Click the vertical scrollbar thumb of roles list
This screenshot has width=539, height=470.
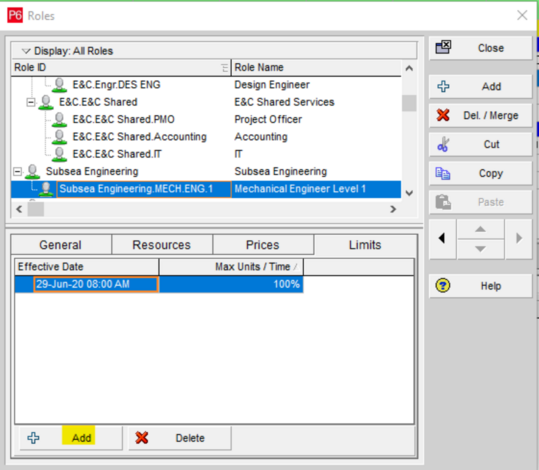tap(409, 103)
